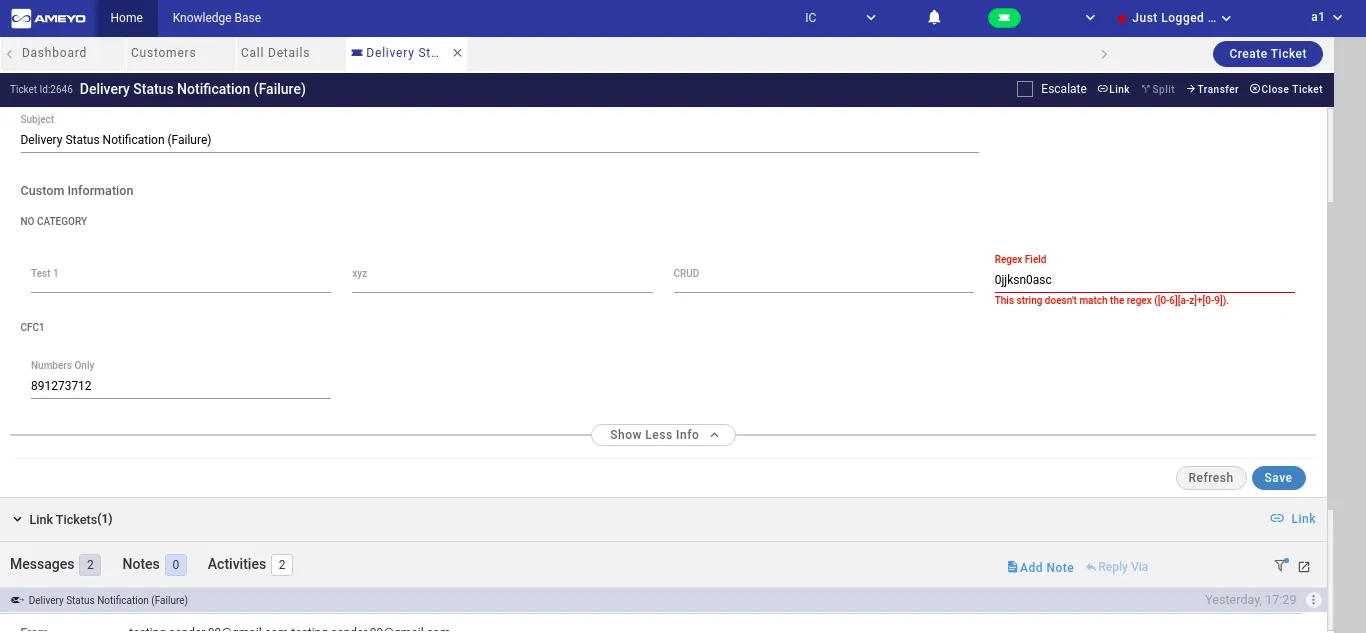
Task: Switch to Call Details tab
Action: (275, 53)
